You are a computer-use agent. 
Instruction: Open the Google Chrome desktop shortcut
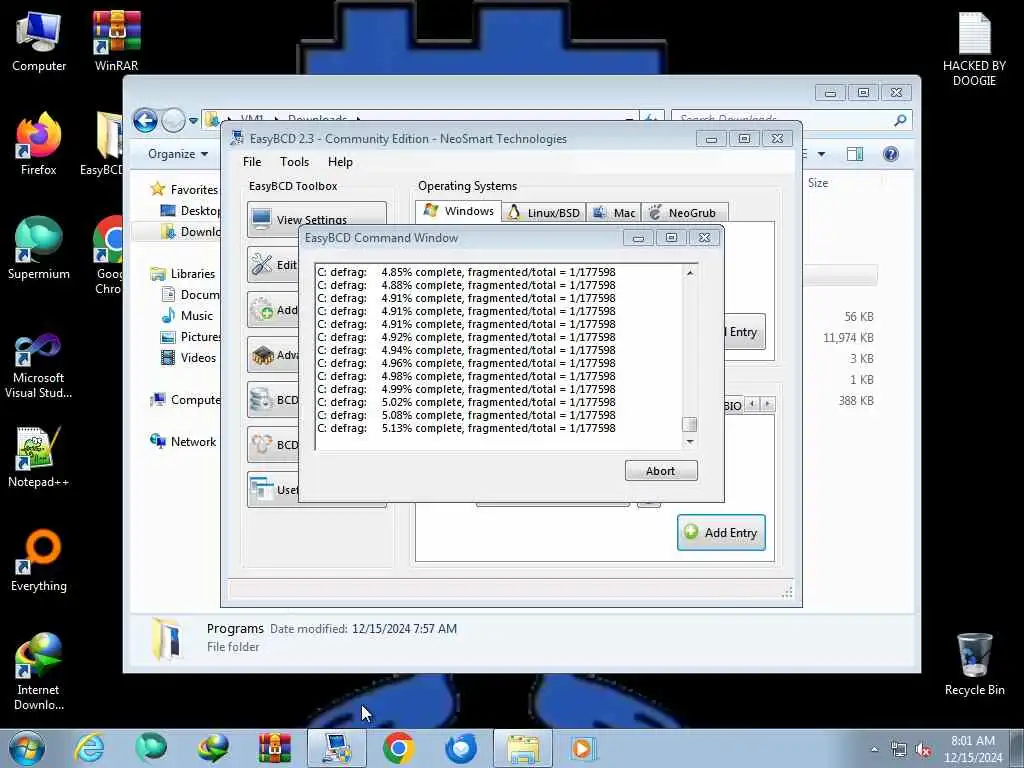click(x=108, y=256)
